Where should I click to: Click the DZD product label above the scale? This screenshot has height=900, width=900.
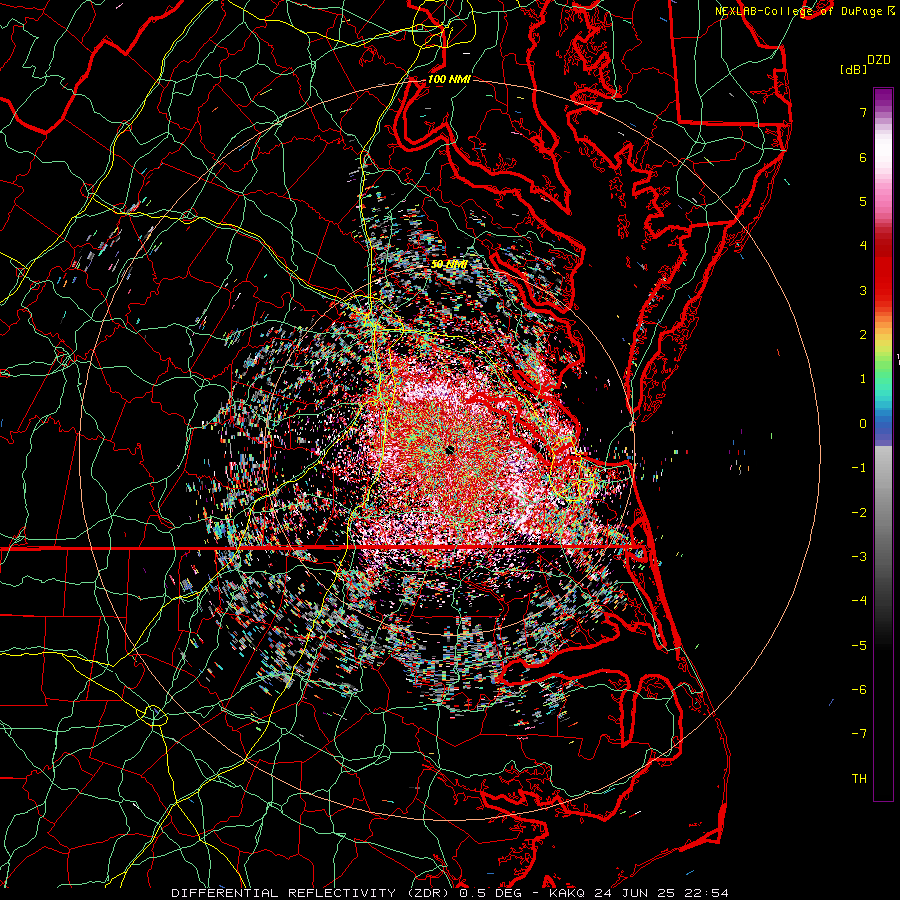[x=878, y=60]
